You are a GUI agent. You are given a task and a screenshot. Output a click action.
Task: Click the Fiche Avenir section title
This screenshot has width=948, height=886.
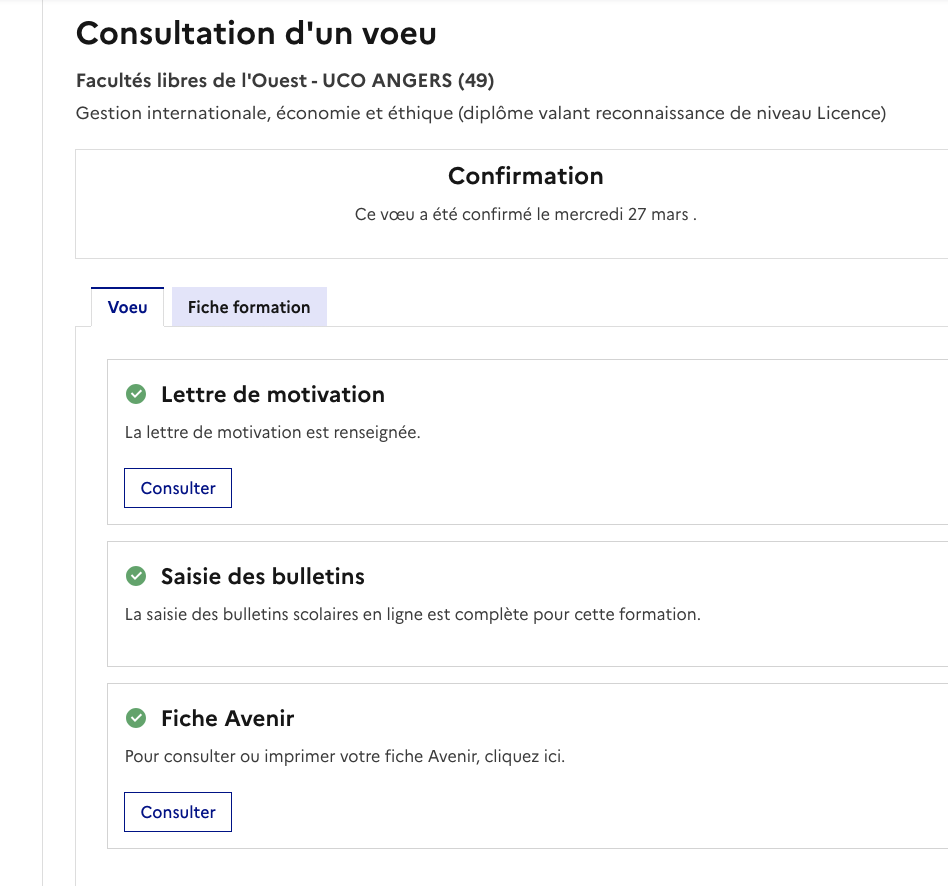227,718
